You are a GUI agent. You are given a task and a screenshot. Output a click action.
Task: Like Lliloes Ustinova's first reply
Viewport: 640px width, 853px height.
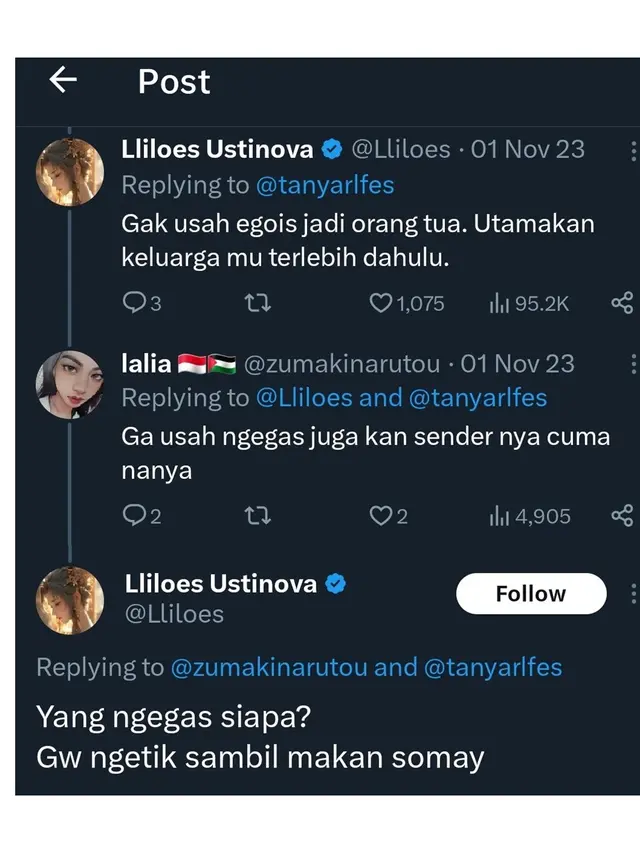point(383,302)
